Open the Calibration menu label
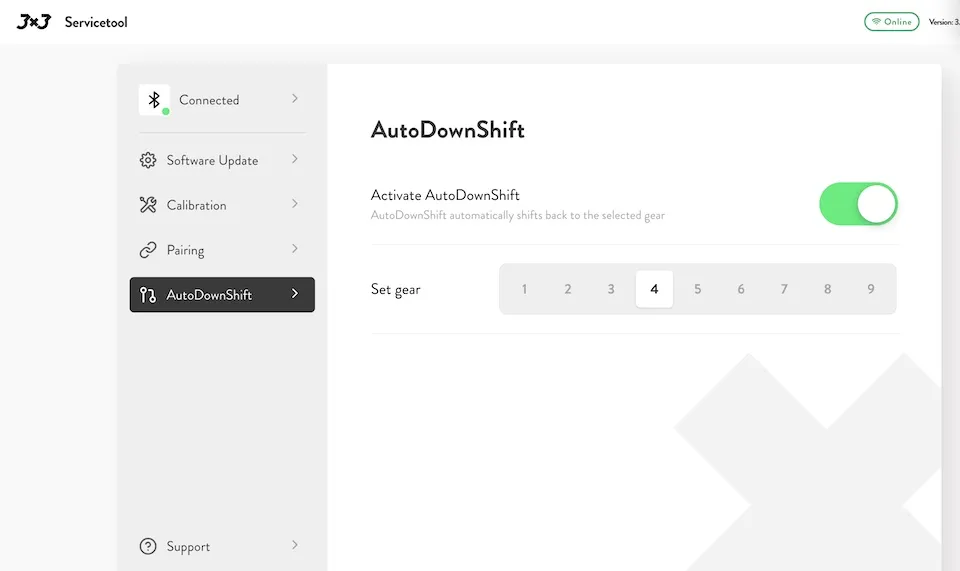 coord(197,205)
